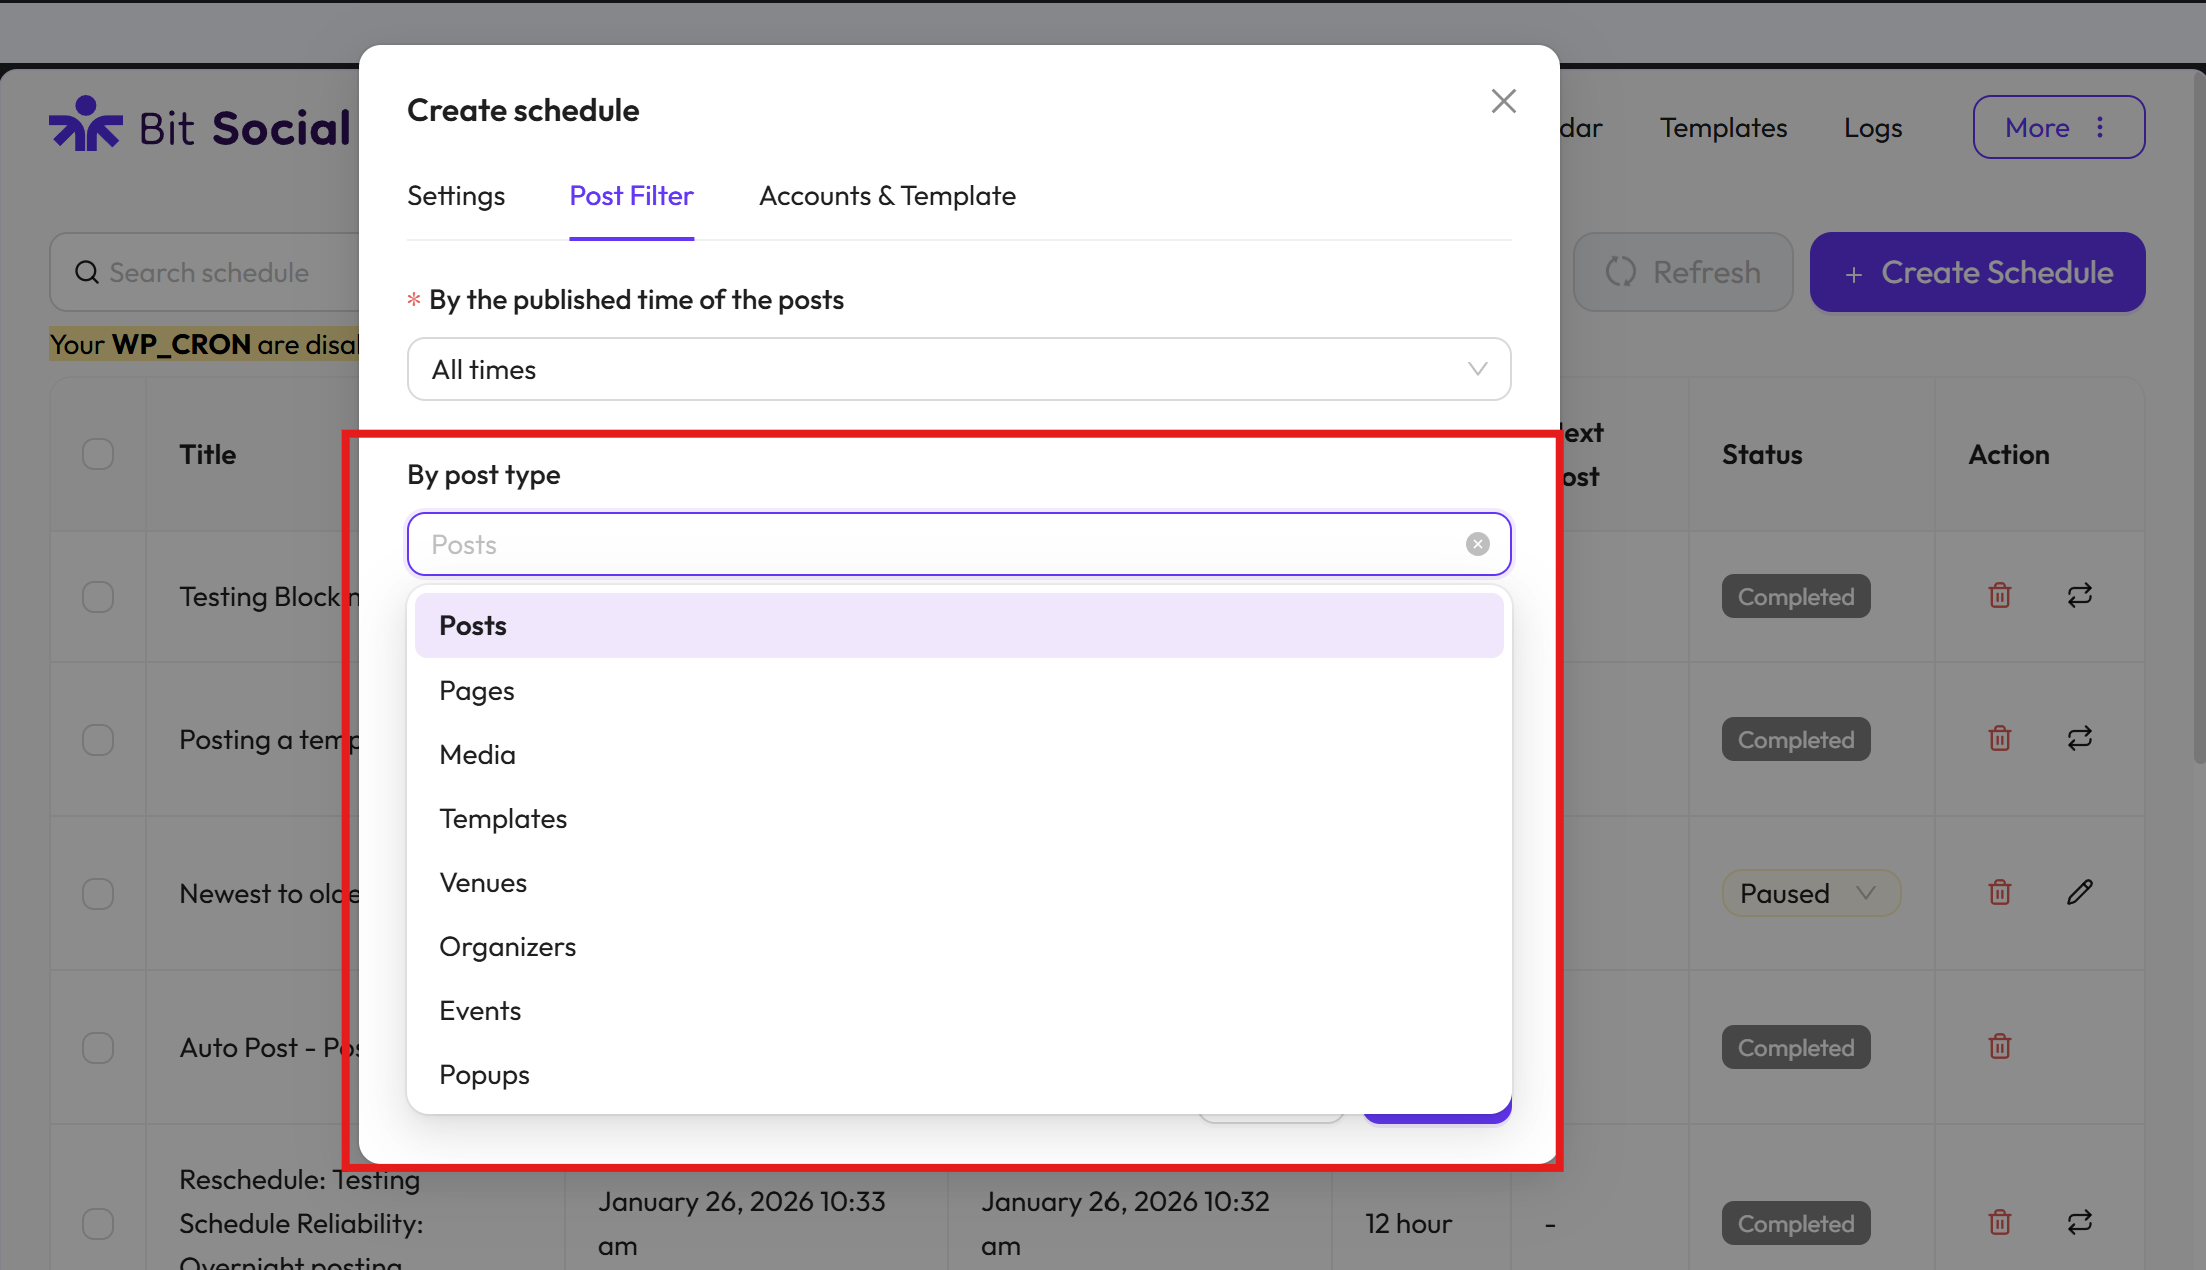Switch to the Accounts & Template tab
This screenshot has height=1270, width=2206.
[x=887, y=196]
